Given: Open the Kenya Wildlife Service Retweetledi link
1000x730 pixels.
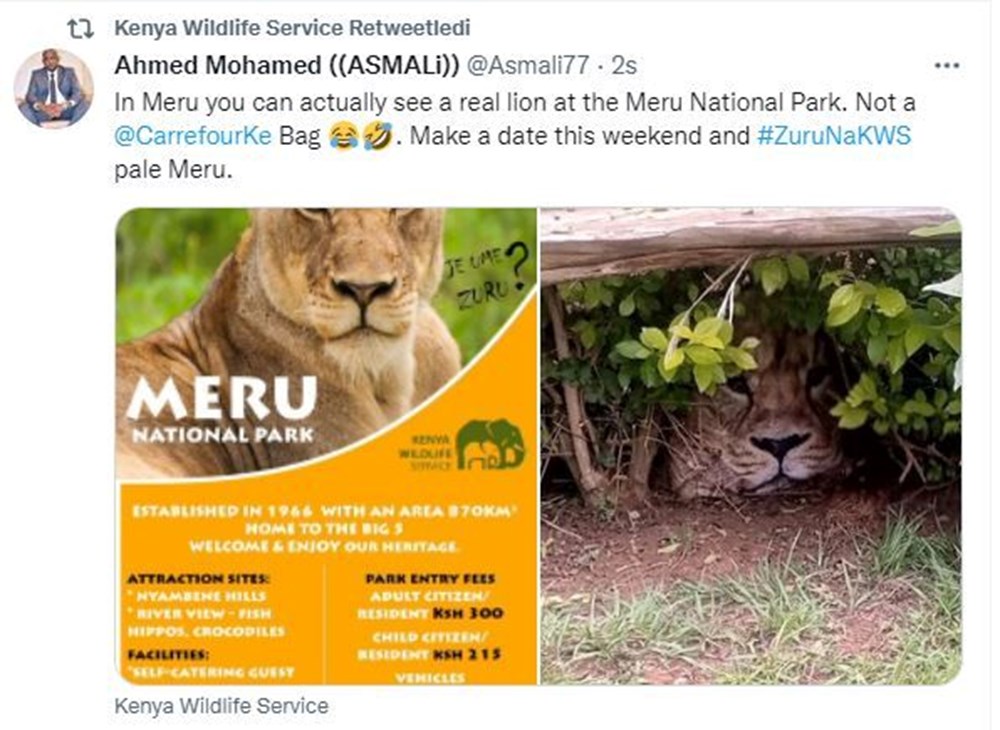Looking at the screenshot, I should pyautogui.click(x=293, y=27).
